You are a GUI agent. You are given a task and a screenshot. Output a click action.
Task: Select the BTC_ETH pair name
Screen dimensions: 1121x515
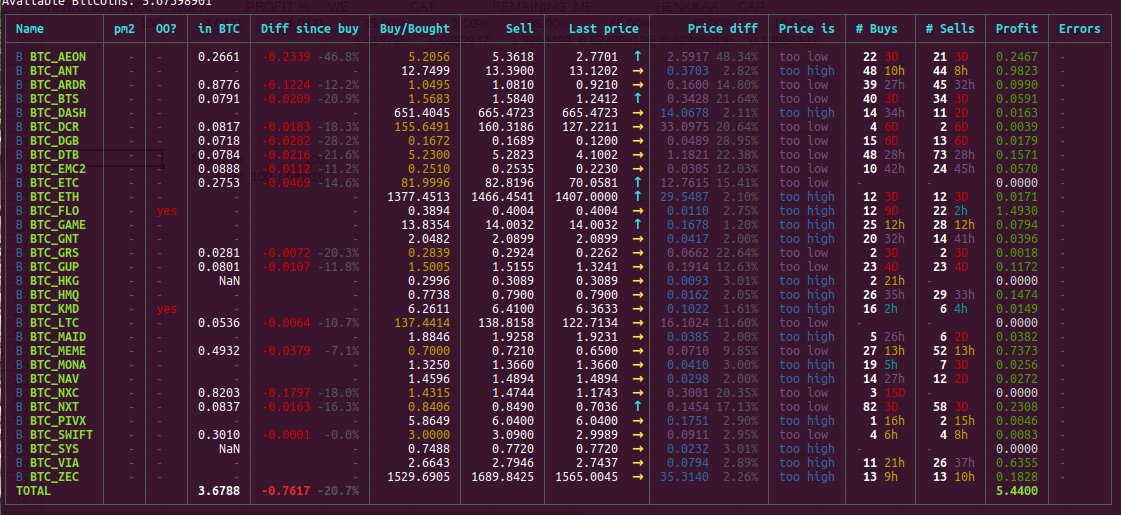point(54,197)
